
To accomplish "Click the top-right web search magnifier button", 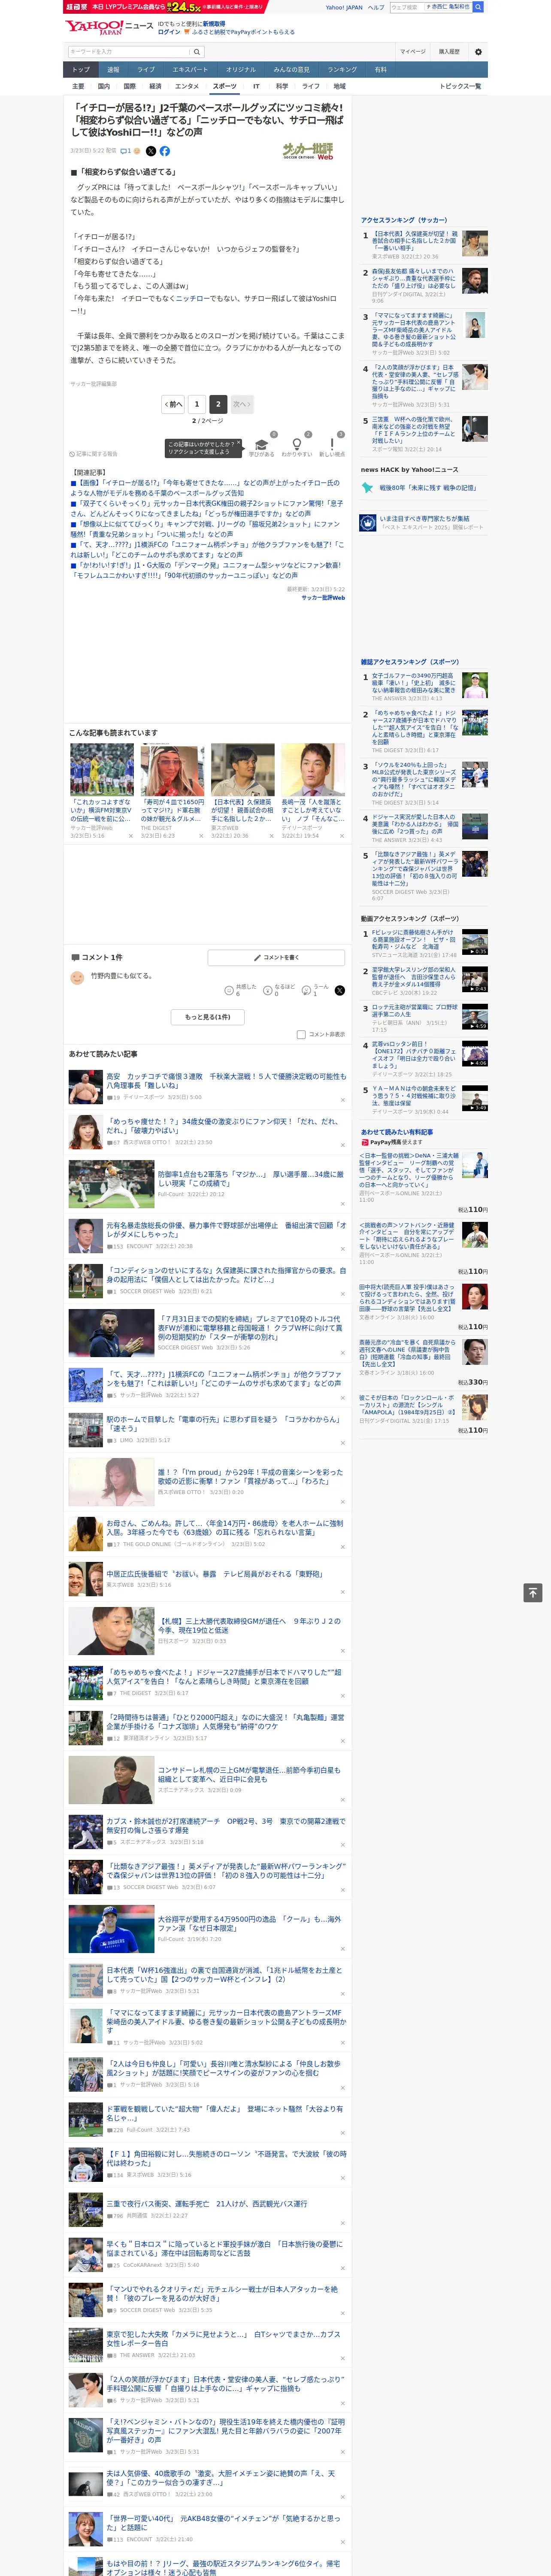I will pyautogui.click(x=478, y=7).
